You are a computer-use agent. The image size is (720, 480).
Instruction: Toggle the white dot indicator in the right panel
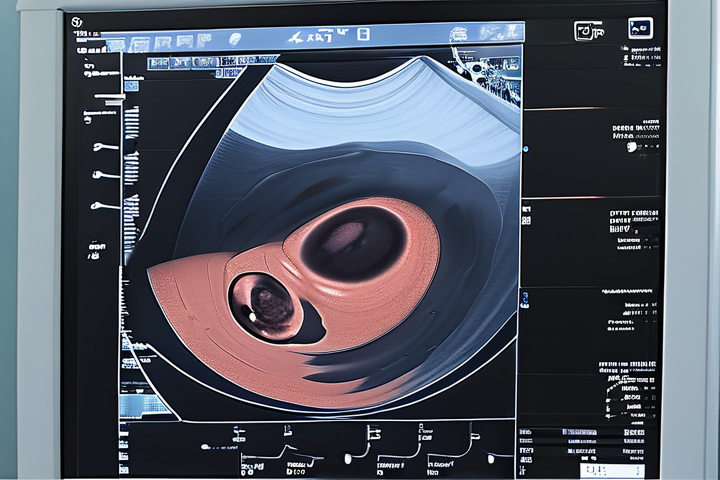pyautogui.click(x=632, y=147)
